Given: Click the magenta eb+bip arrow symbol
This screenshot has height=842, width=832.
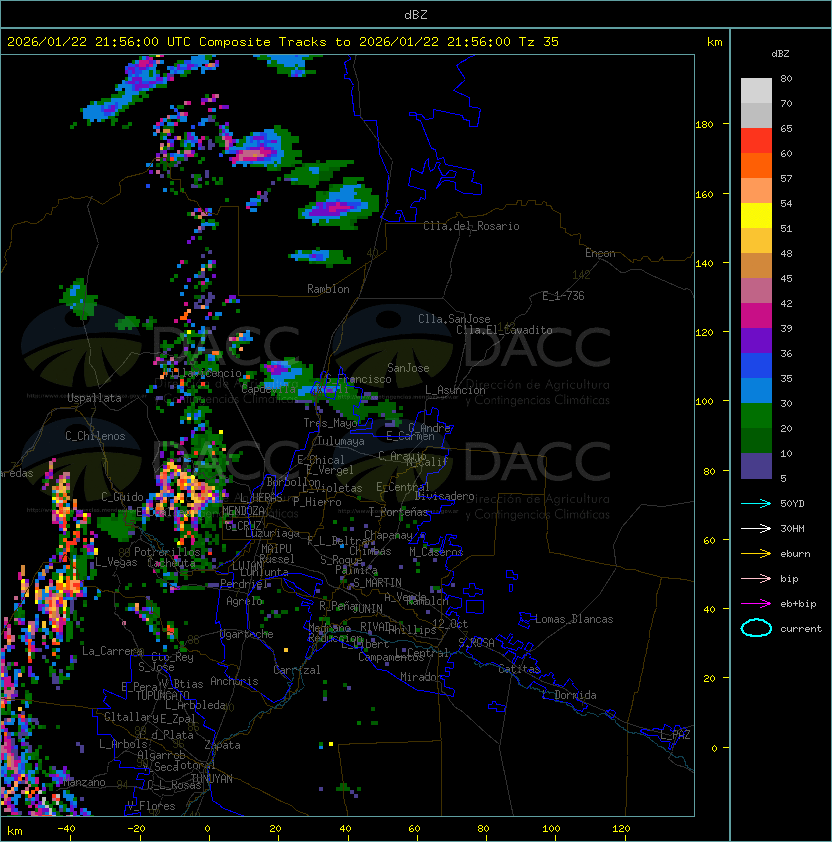Looking at the screenshot, I should click(756, 604).
